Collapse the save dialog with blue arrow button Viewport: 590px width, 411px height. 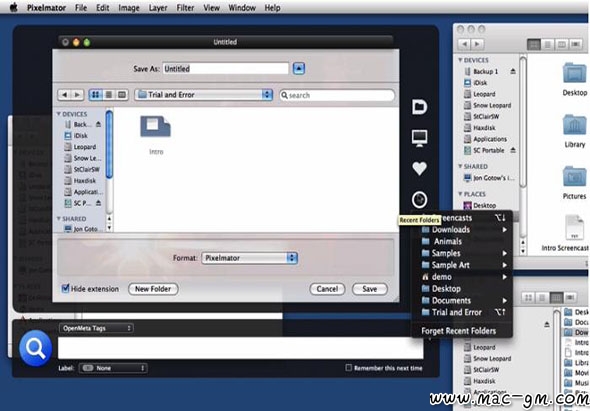(299, 69)
